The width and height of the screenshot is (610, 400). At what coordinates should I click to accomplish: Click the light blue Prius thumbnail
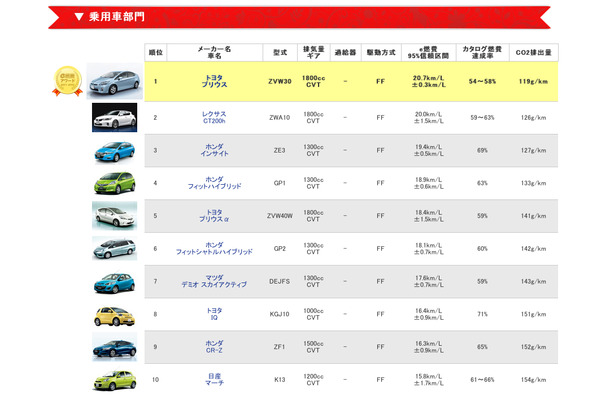click(115, 81)
